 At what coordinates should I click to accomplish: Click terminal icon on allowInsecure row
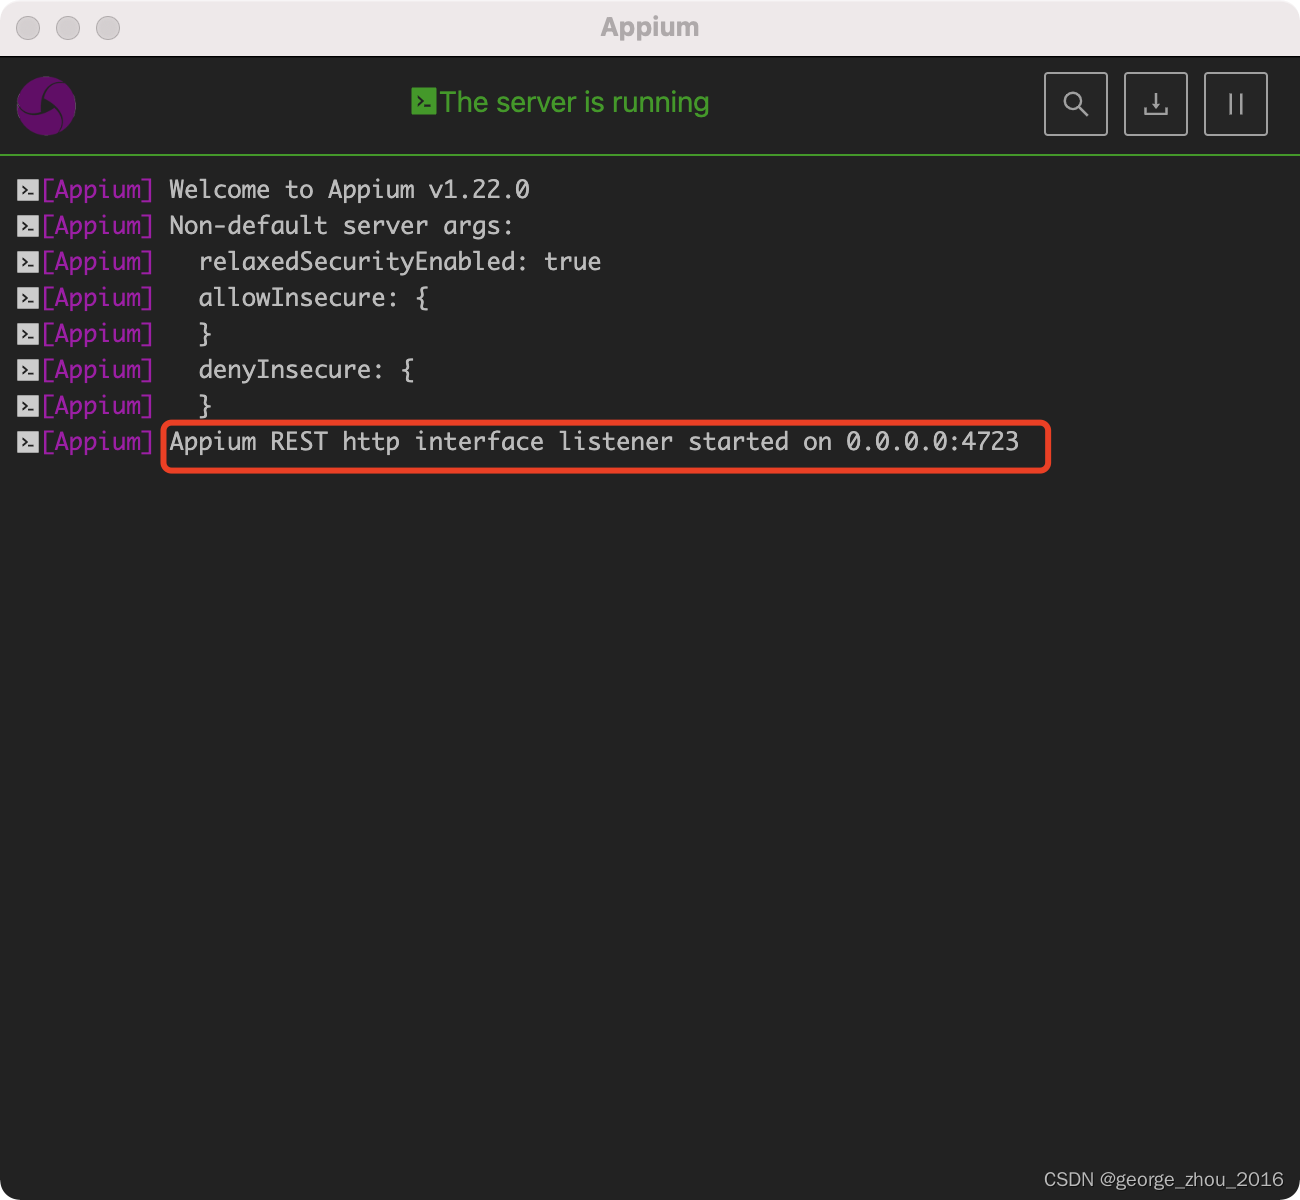tap(28, 298)
